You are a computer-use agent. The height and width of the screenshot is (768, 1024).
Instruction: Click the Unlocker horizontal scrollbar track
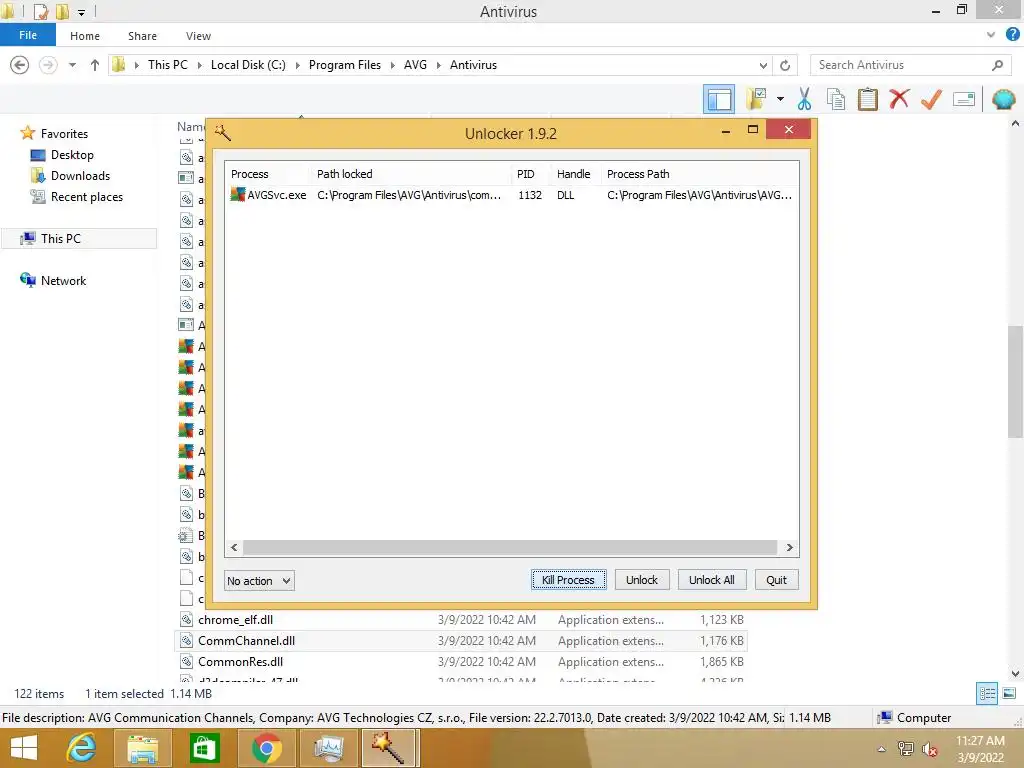coord(511,547)
